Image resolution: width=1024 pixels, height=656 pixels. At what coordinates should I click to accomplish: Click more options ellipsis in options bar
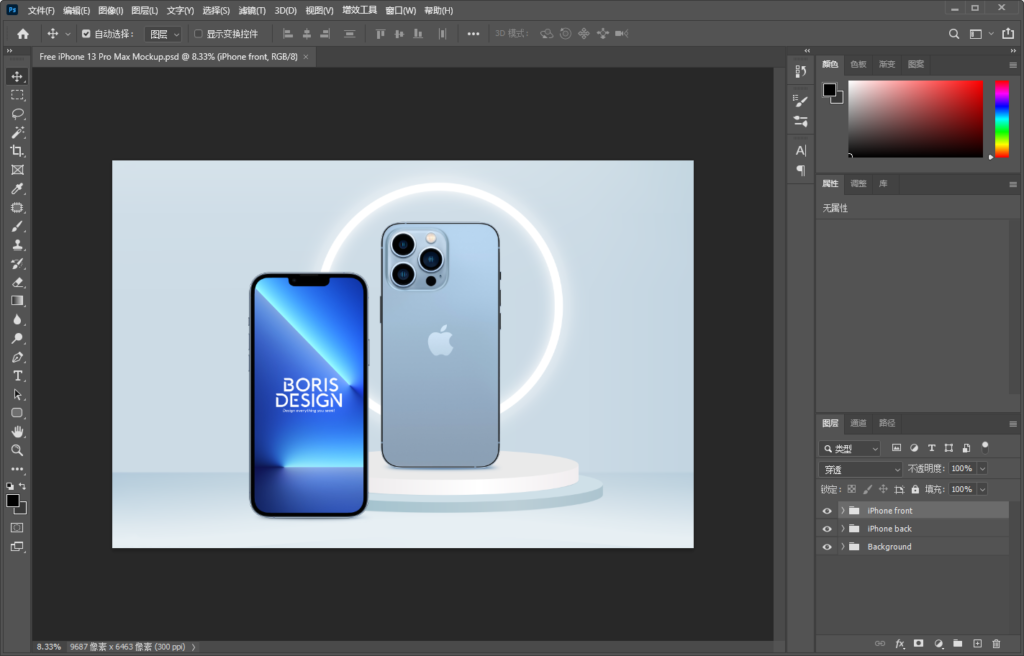[473, 34]
